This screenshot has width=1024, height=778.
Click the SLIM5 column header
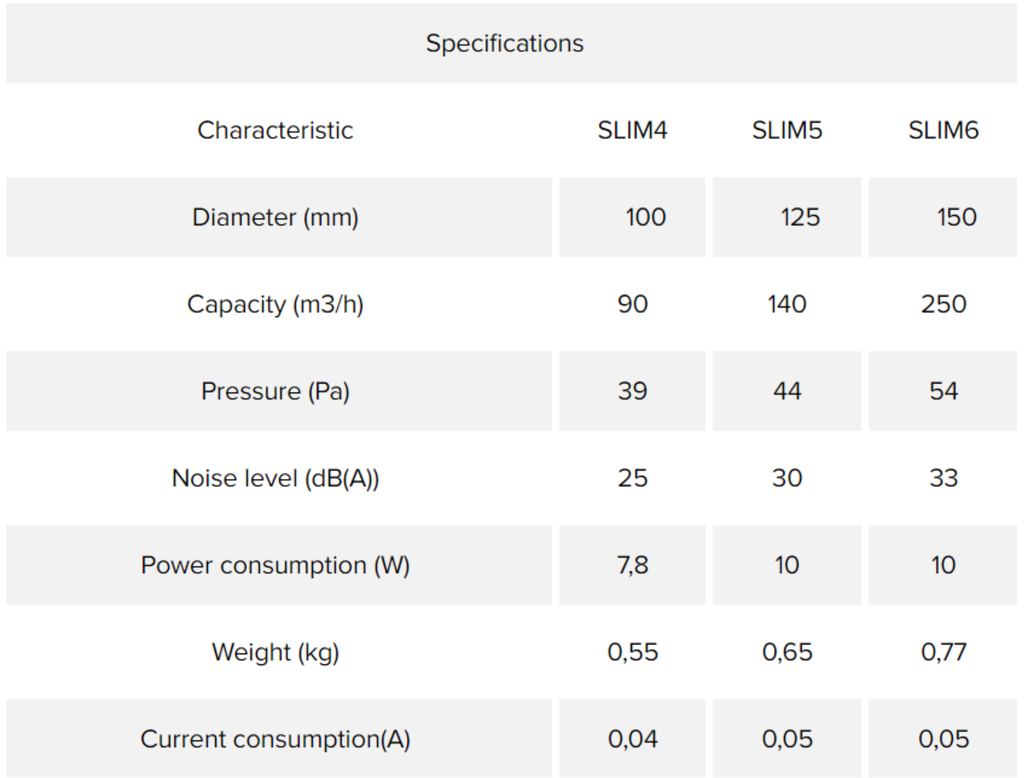(786, 130)
